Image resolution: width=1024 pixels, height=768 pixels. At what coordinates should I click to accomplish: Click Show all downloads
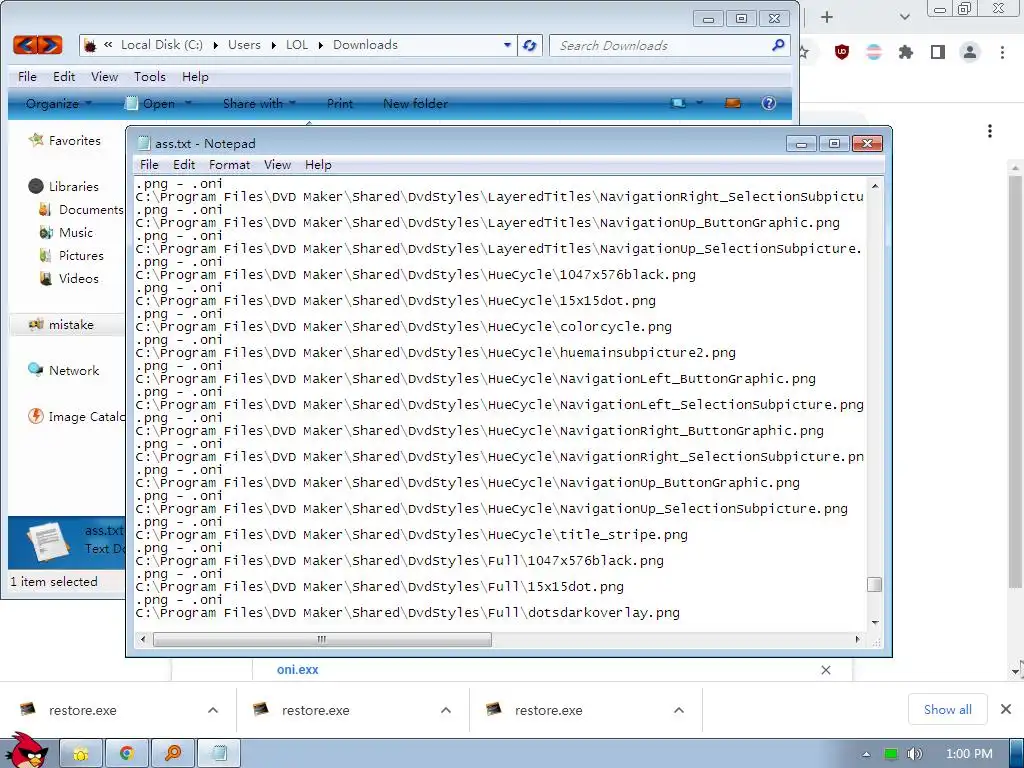(x=947, y=709)
